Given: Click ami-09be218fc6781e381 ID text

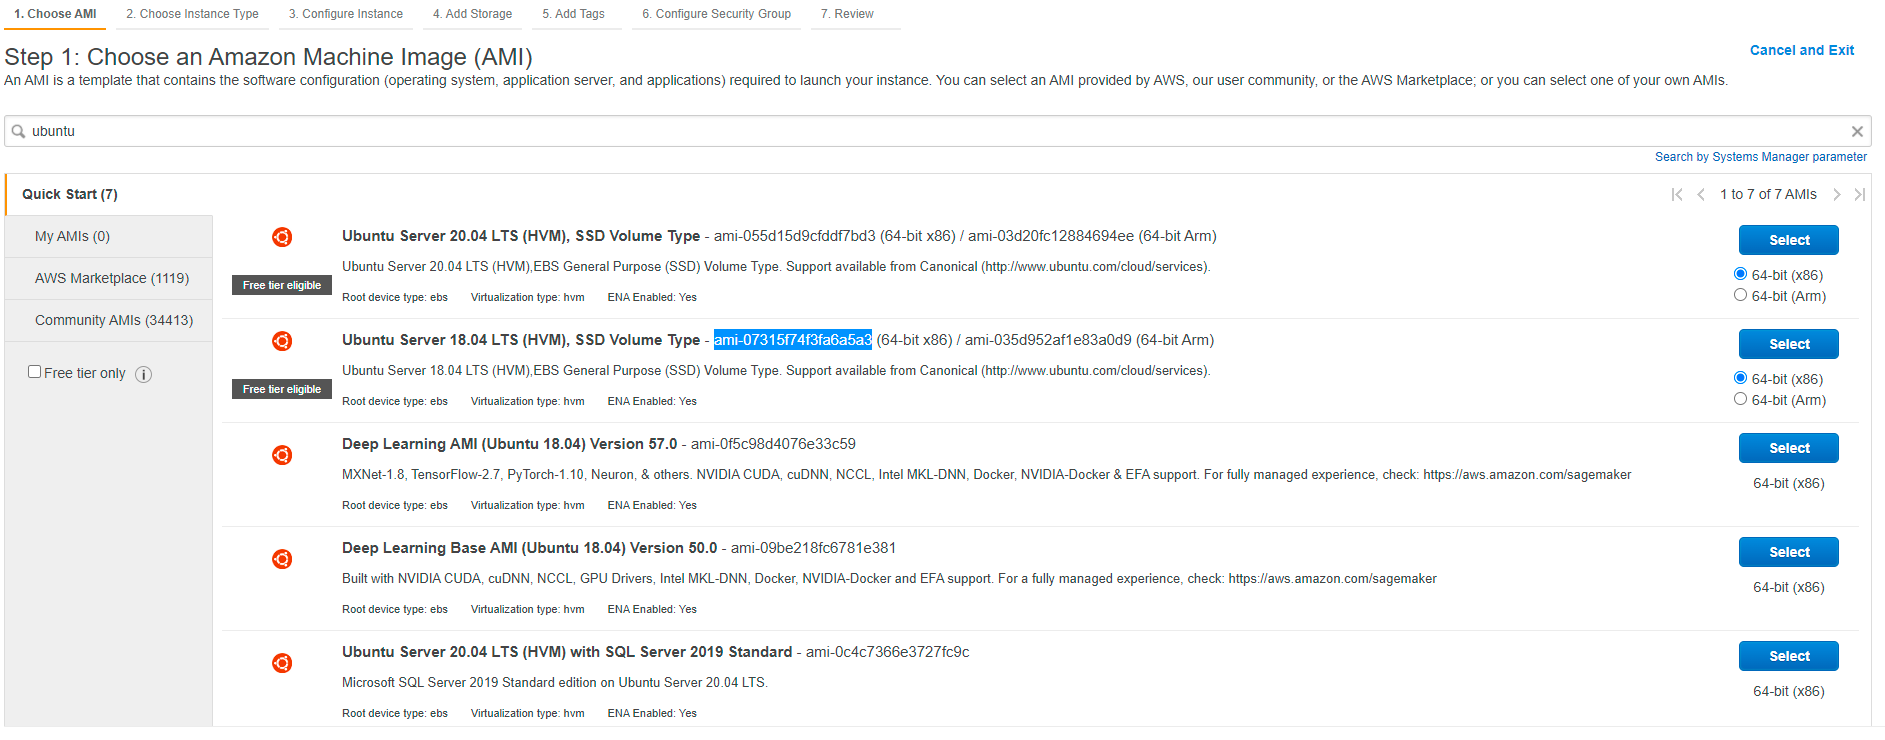Looking at the screenshot, I should [x=813, y=548].
